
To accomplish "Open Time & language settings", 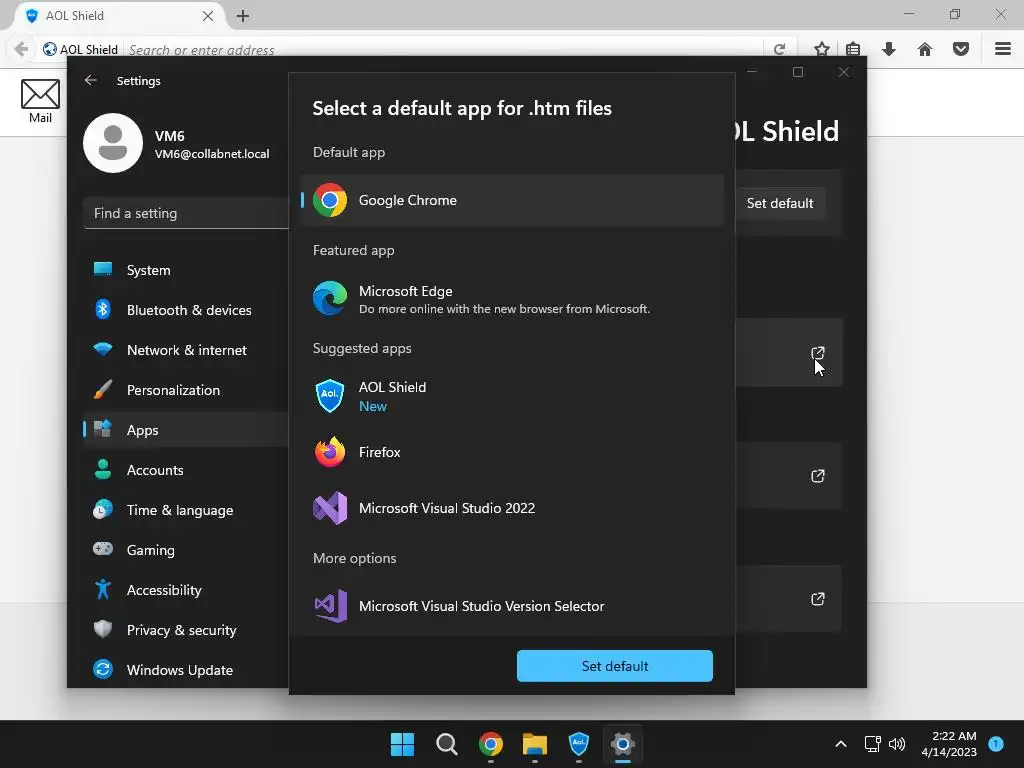I will [186, 510].
